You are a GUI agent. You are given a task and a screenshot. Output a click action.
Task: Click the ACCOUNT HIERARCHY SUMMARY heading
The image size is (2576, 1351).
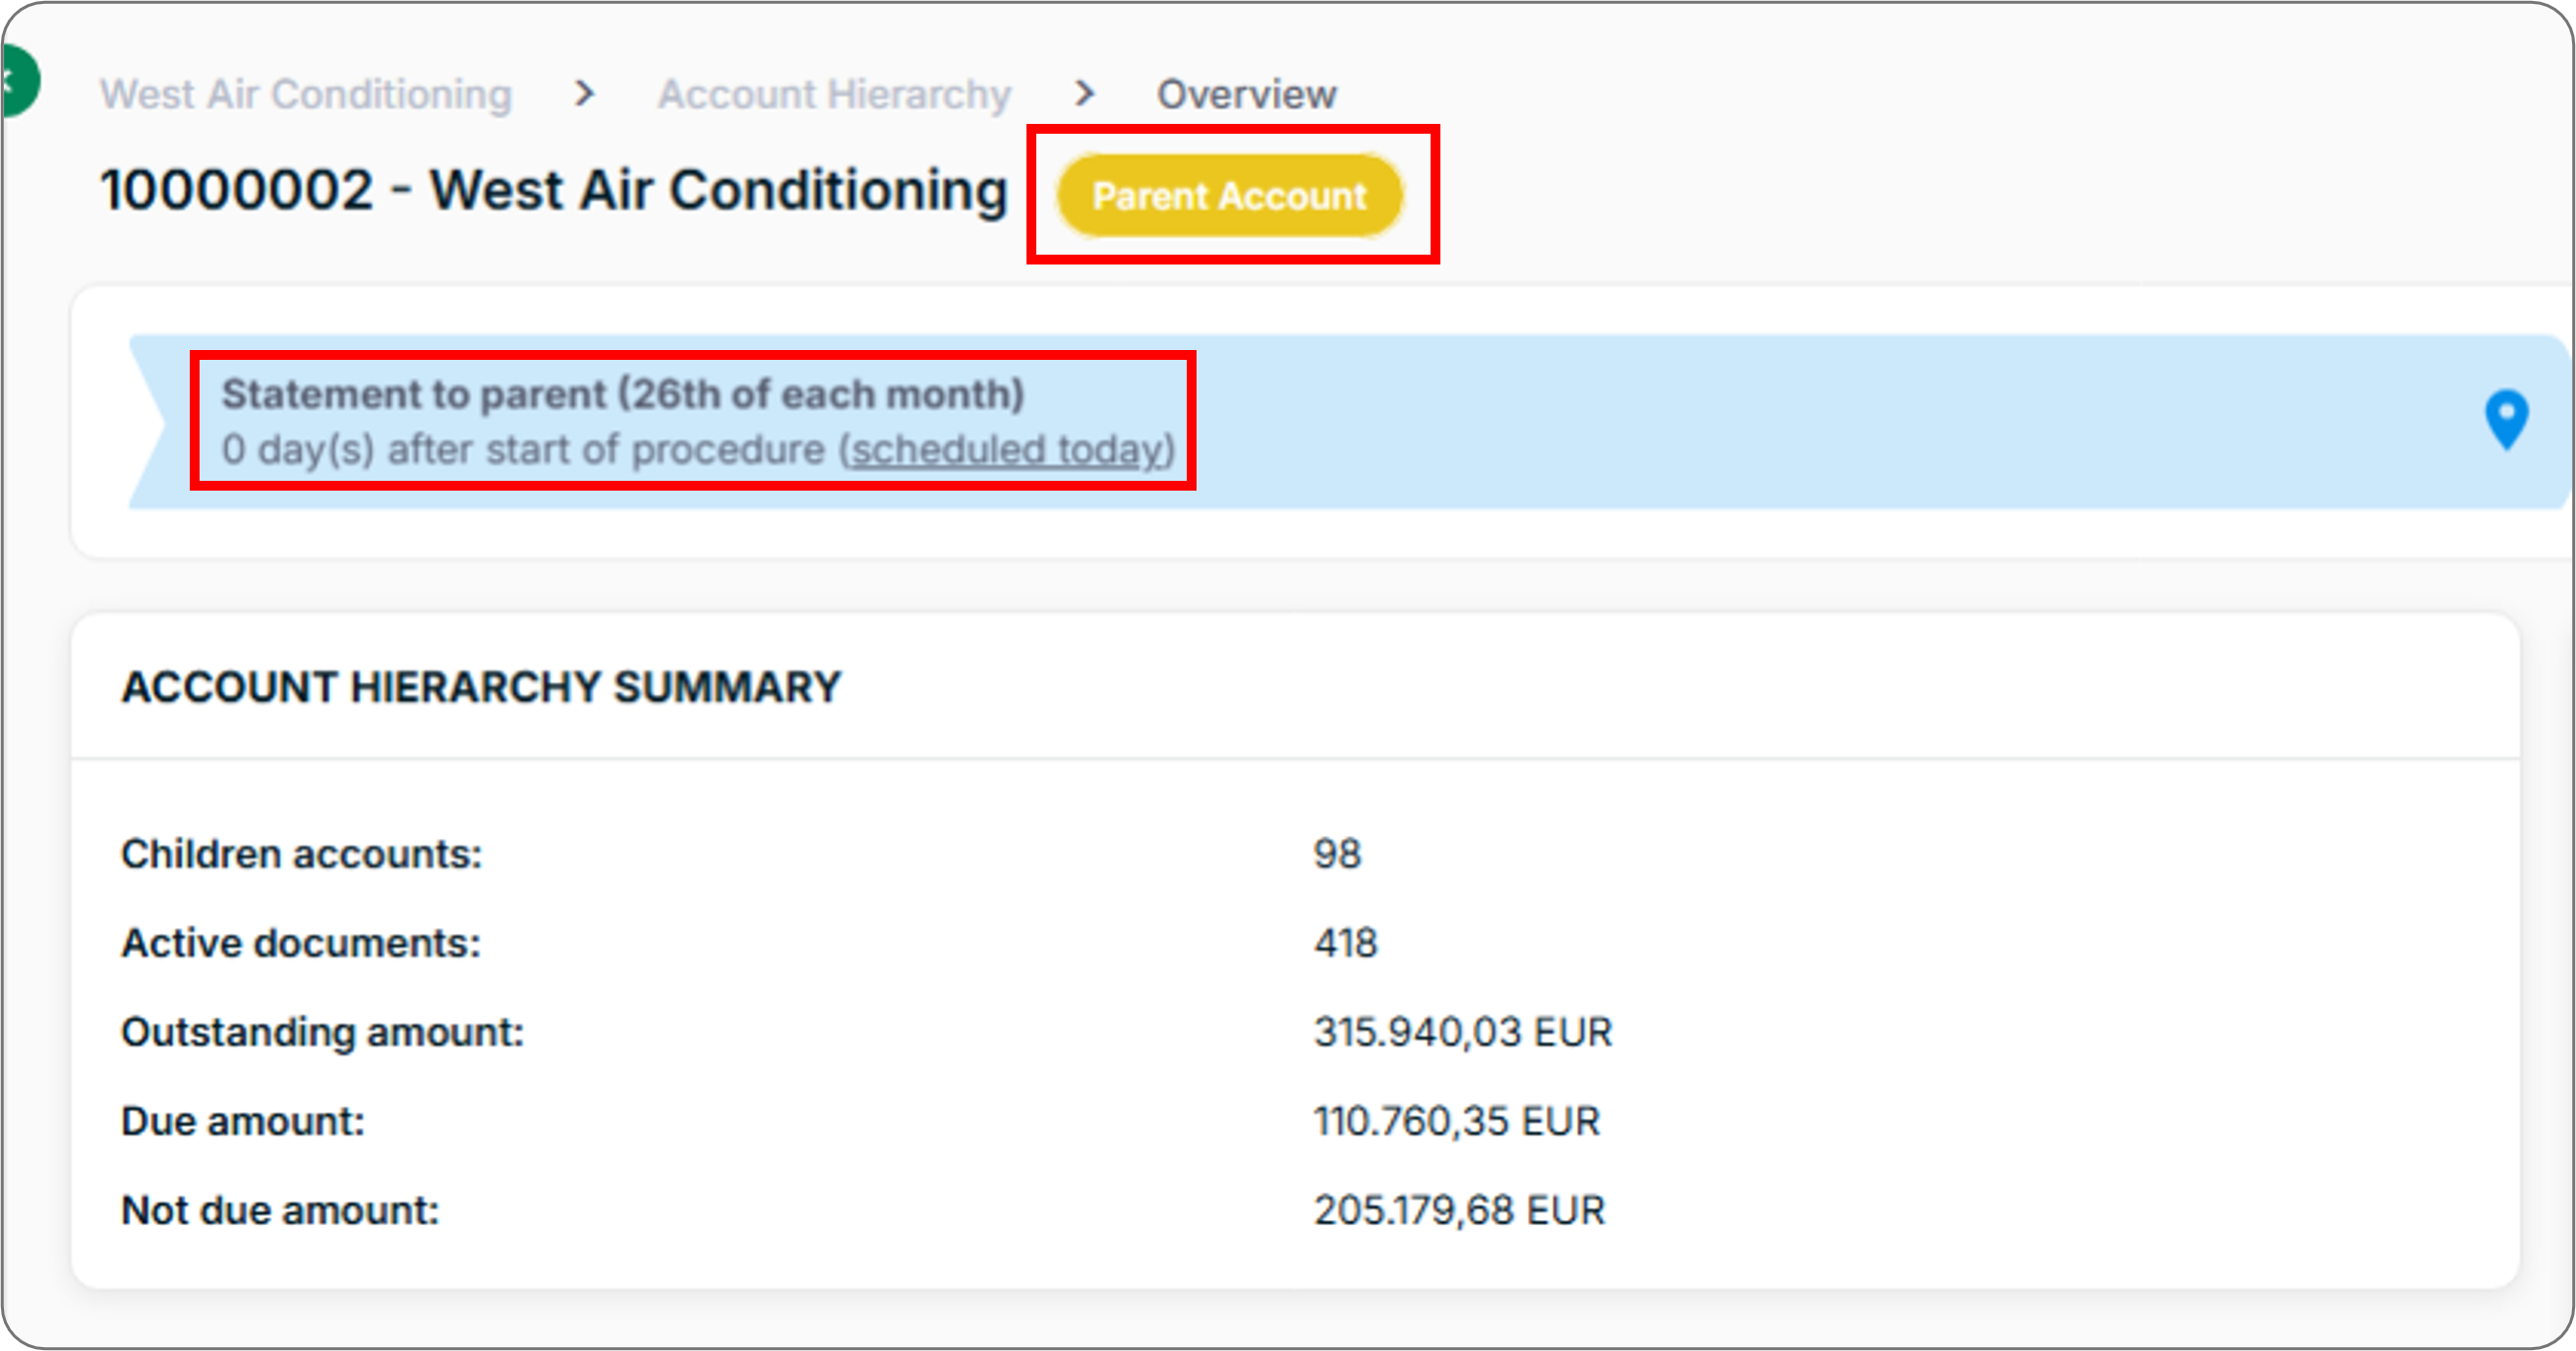(x=481, y=687)
